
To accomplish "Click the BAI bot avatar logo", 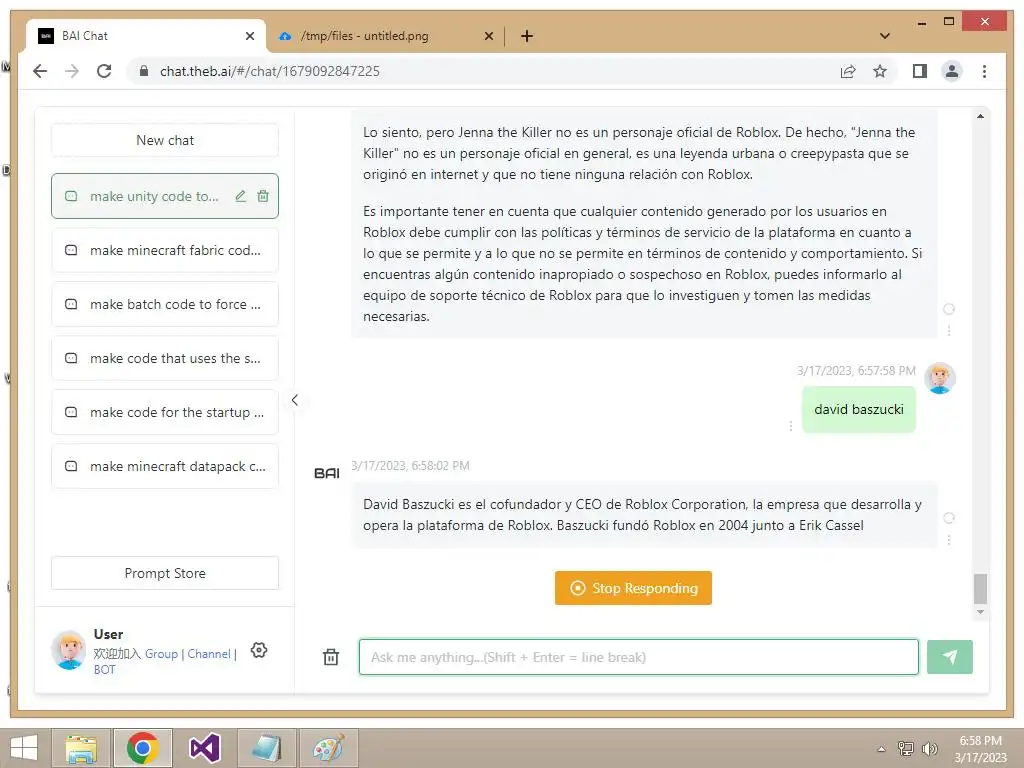I will coord(327,473).
